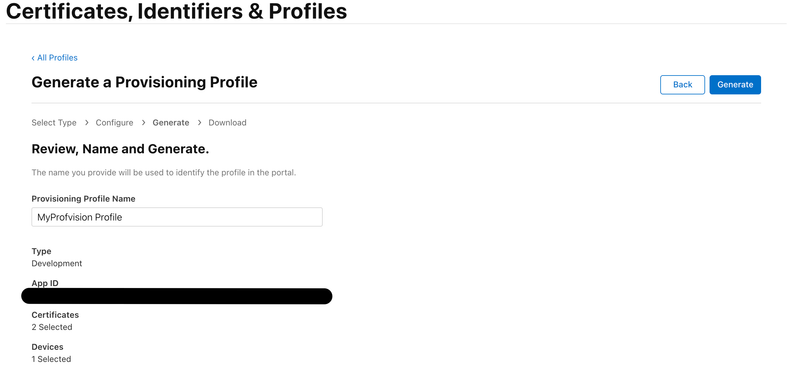Click the 2 Selected certificates text

(52, 328)
